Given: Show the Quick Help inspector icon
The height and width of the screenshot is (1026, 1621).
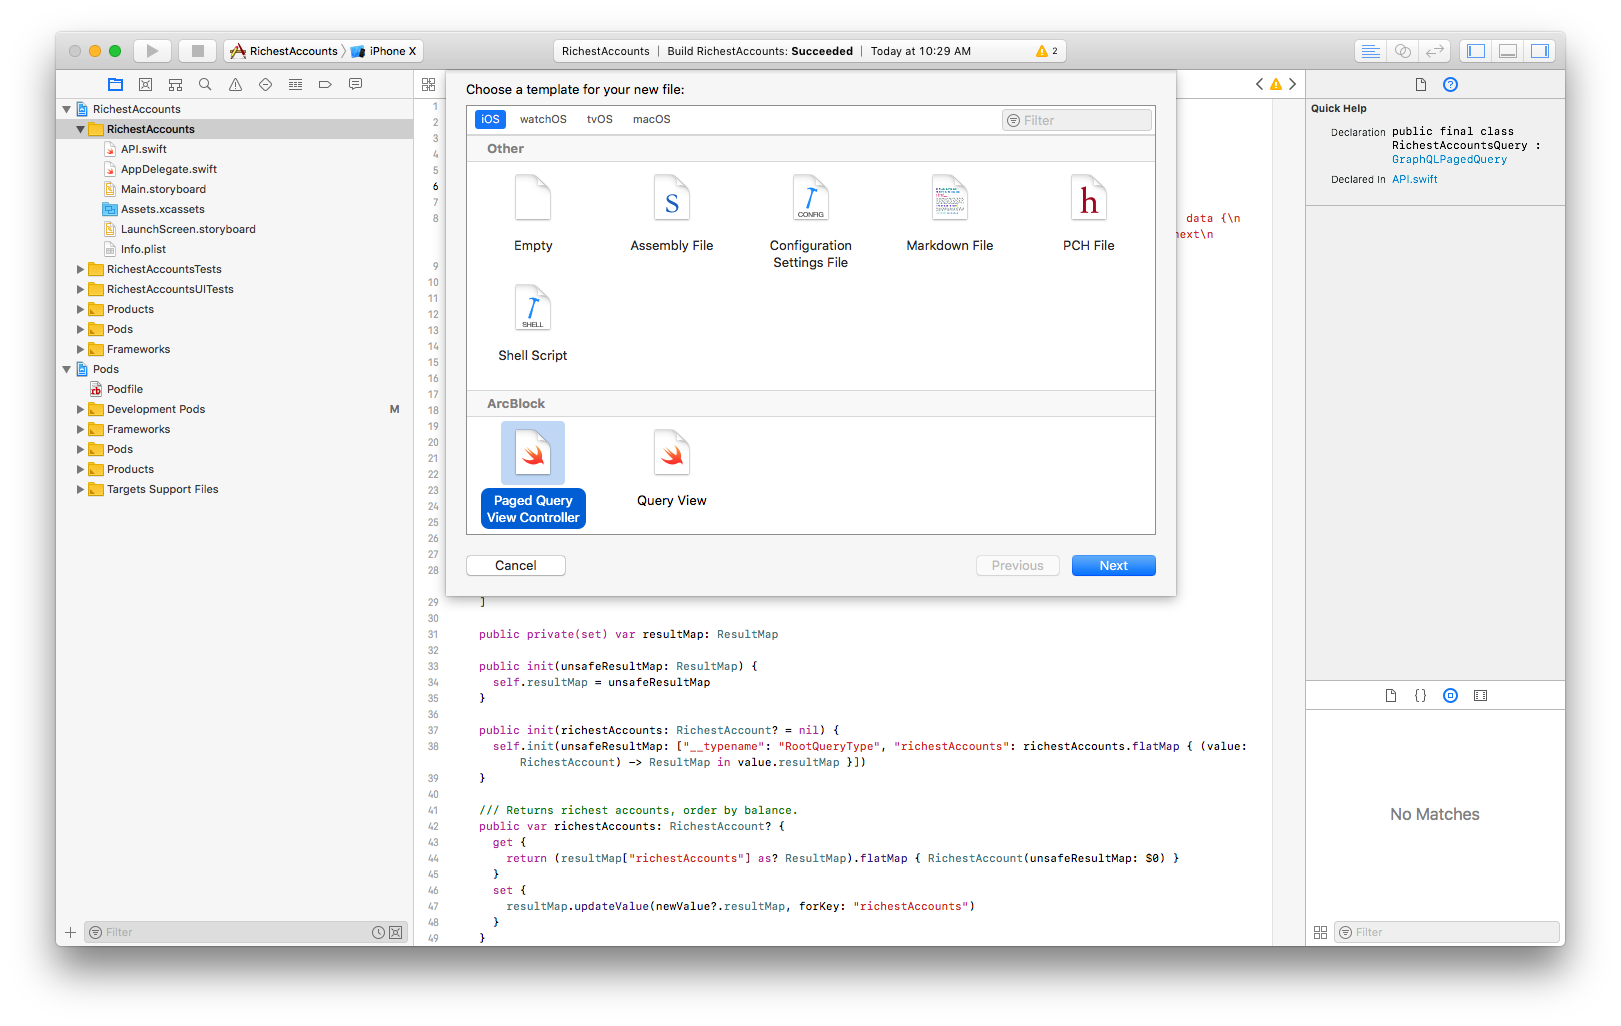Looking at the screenshot, I should tap(1451, 85).
